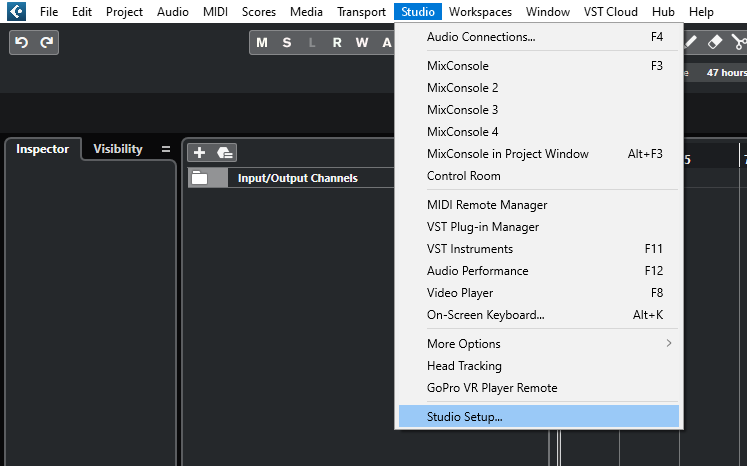This screenshot has height=466, width=747.
Task: Open the Scores menu
Action: click(x=259, y=11)
